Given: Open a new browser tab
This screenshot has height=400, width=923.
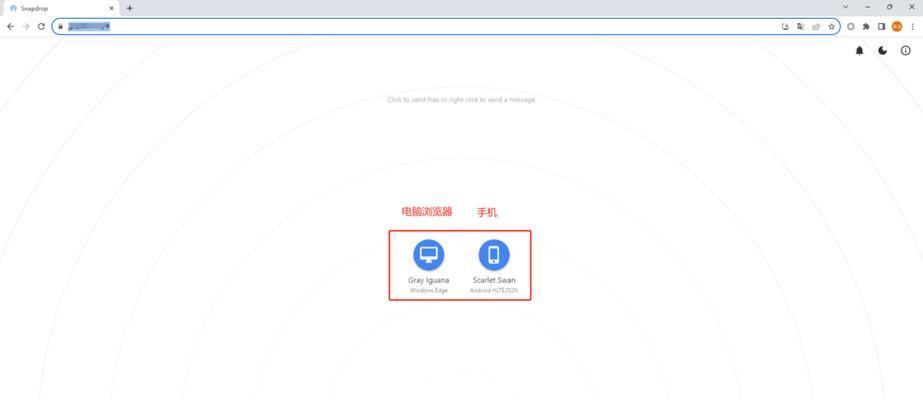Looking at the screenshot, I should [130, 8].
